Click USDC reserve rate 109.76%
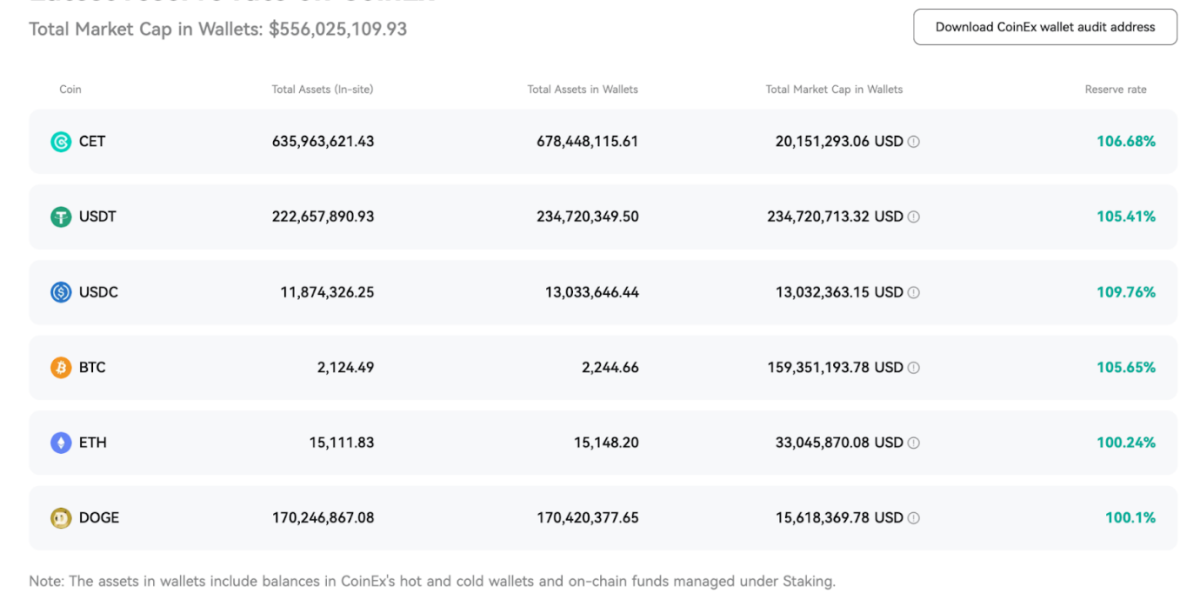 pyautogui.click(x=1126, y=292)
